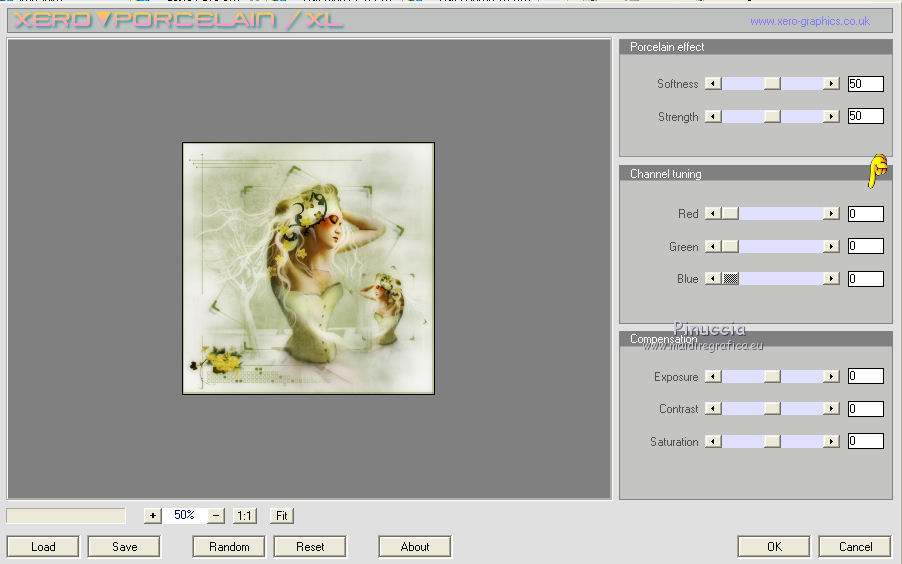Cancel the Porcelain dialog
This screenshot has height=564, width=902.
(x=855, y=547)
